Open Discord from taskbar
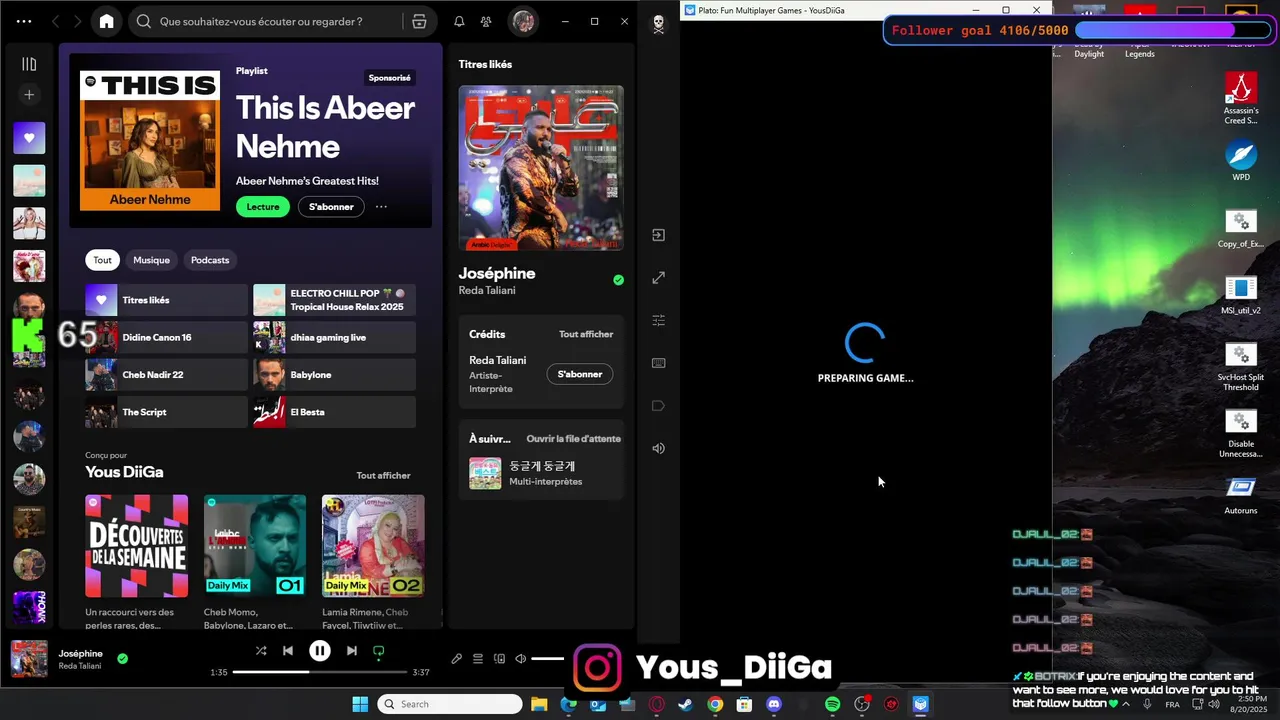 pos(773,704)
